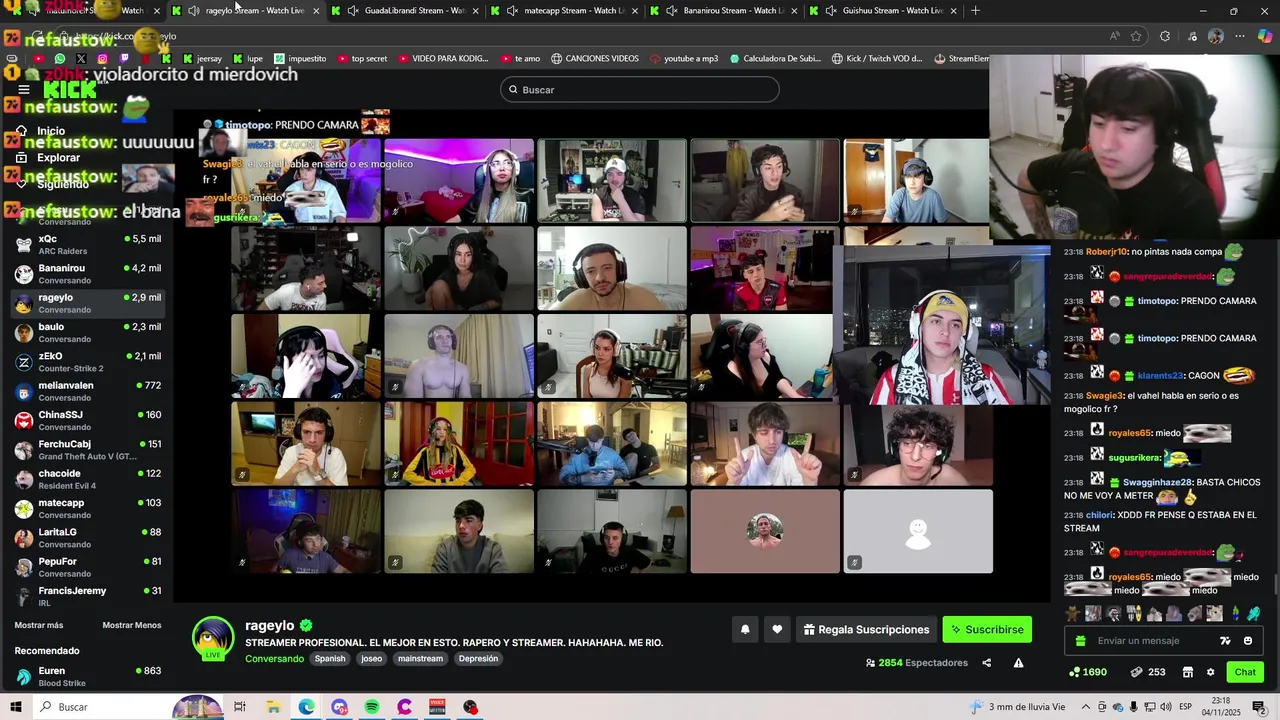Click the Windows Start button

(16, 707)
